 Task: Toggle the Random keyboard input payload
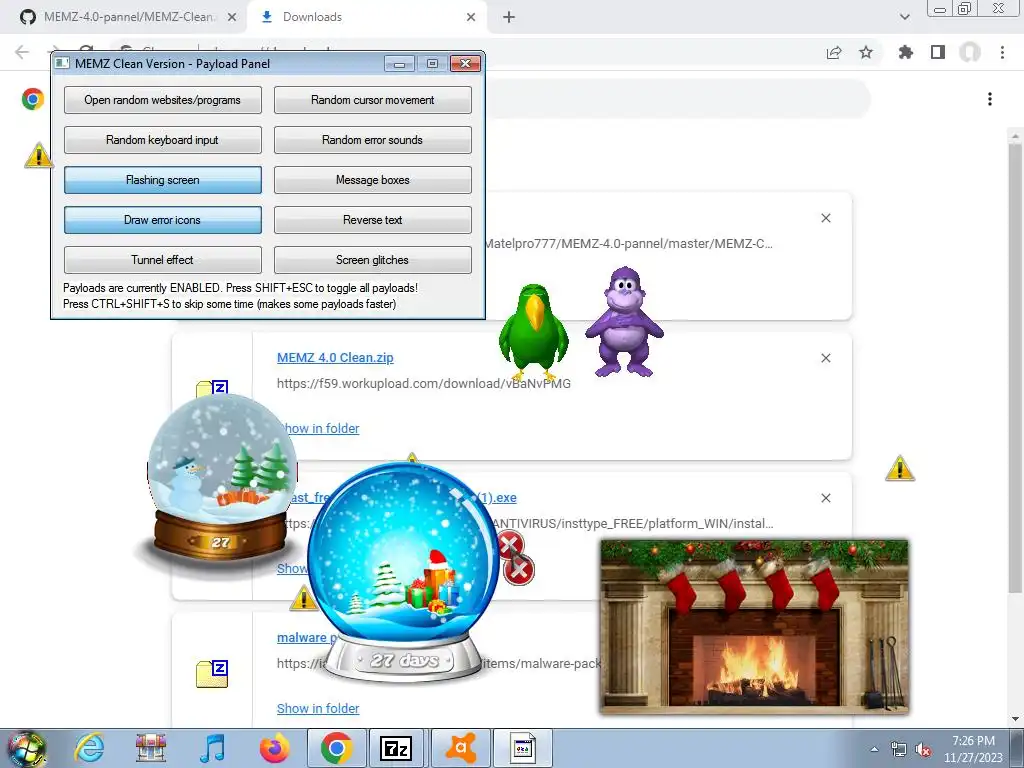pos(163,140)
